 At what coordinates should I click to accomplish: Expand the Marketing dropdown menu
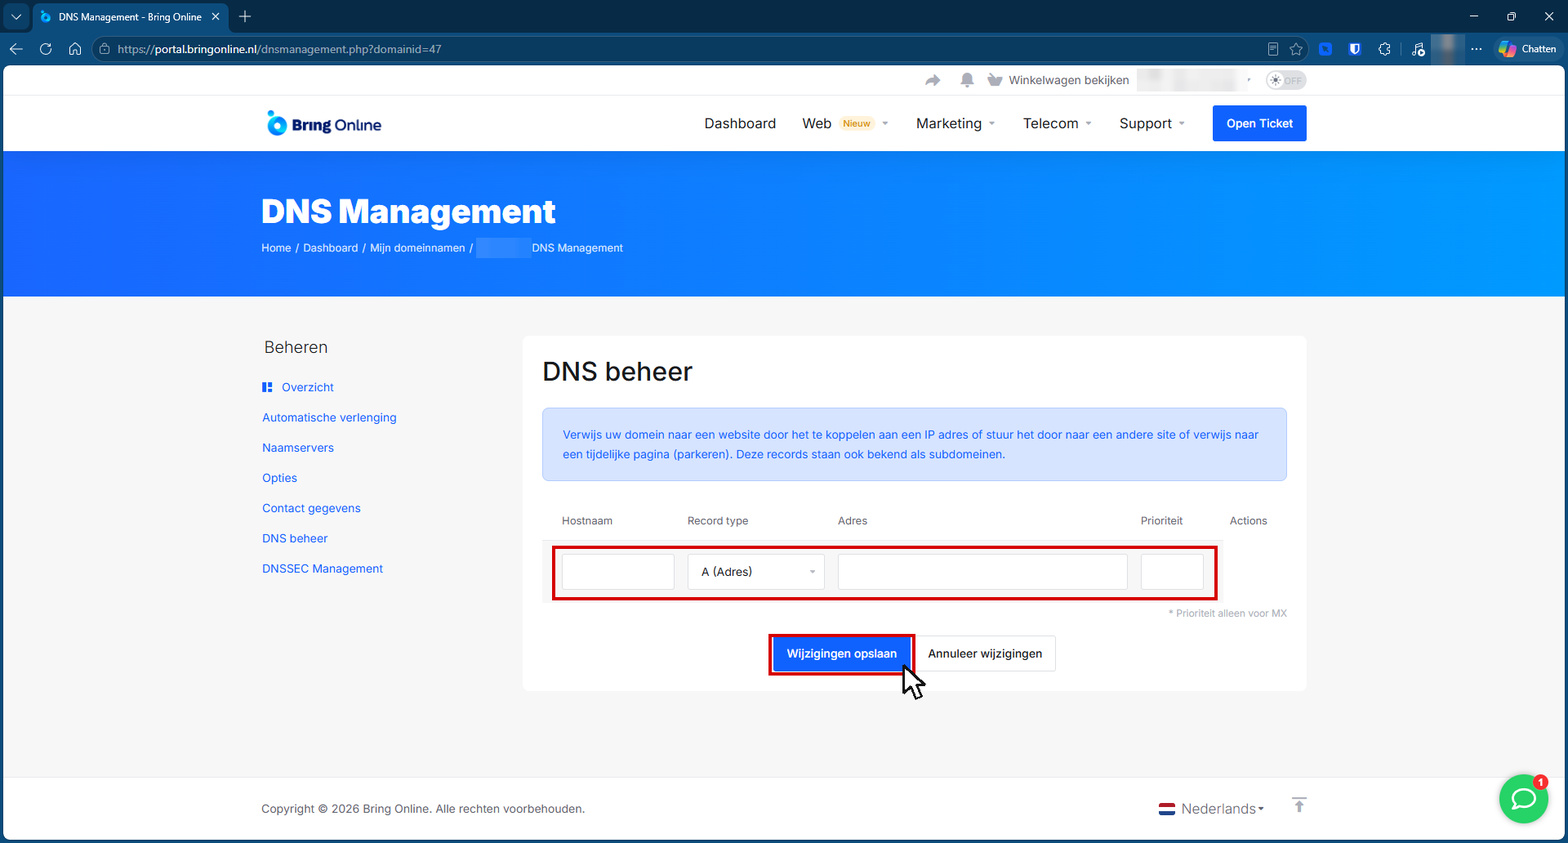(x=956, y=124)
